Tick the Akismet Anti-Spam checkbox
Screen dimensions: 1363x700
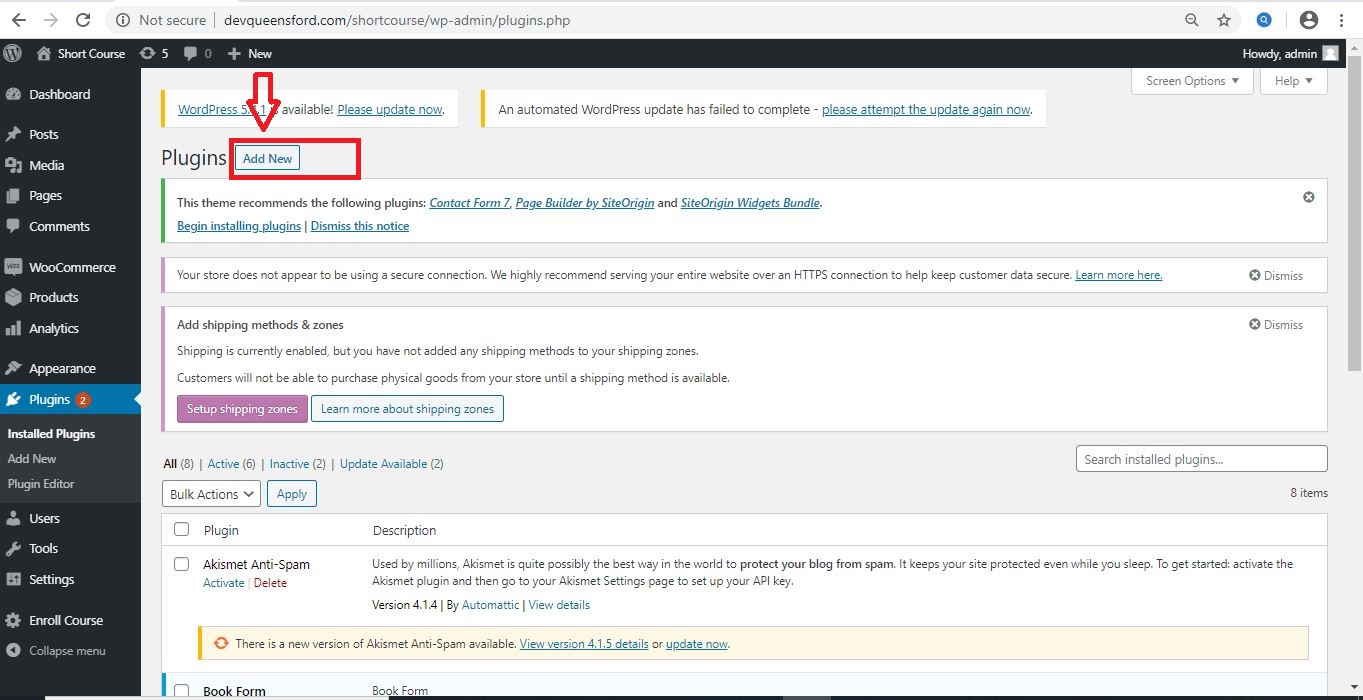181,564
